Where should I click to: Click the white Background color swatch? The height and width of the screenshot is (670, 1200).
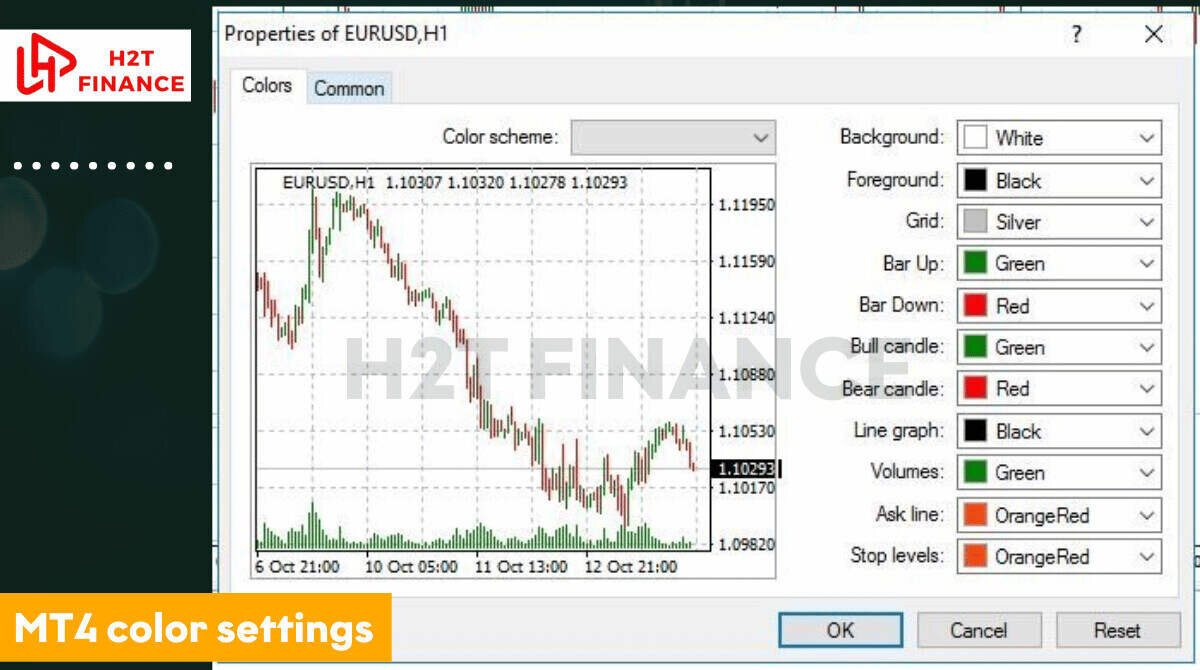pos(975,138)
